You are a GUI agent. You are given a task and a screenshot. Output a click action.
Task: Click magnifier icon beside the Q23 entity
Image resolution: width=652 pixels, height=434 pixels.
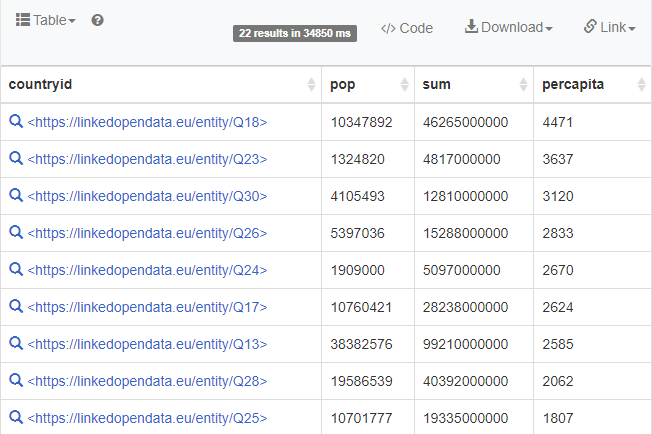[x=16, y=159]
